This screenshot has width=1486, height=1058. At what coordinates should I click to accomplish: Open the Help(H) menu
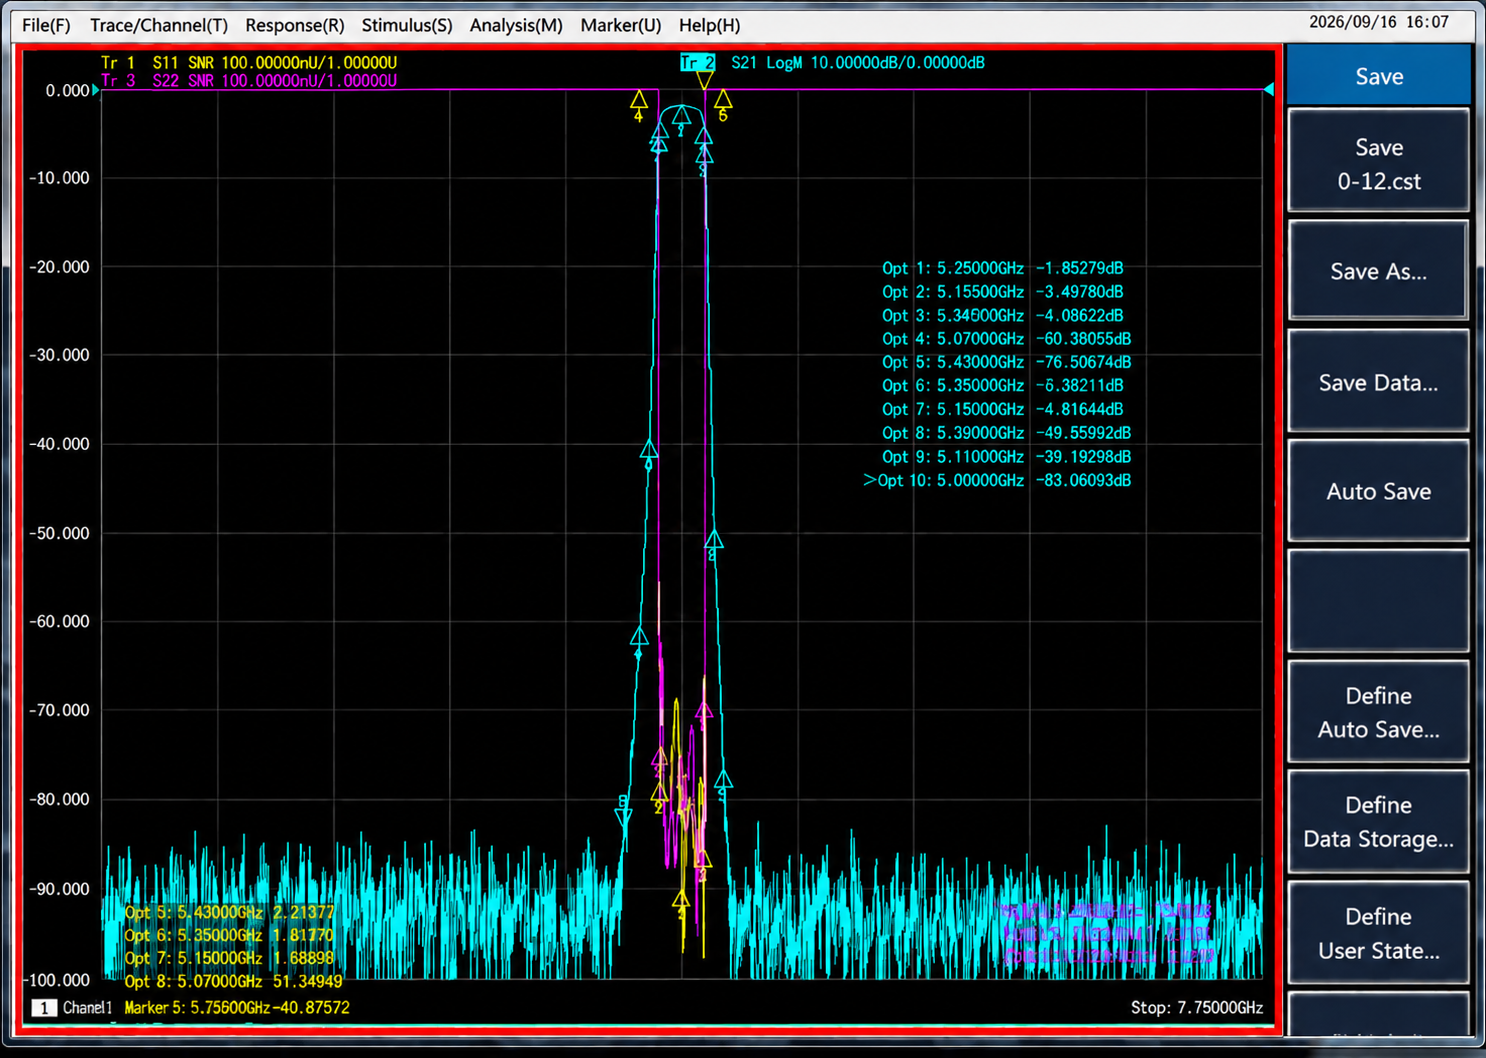click(x=710, y=25)
